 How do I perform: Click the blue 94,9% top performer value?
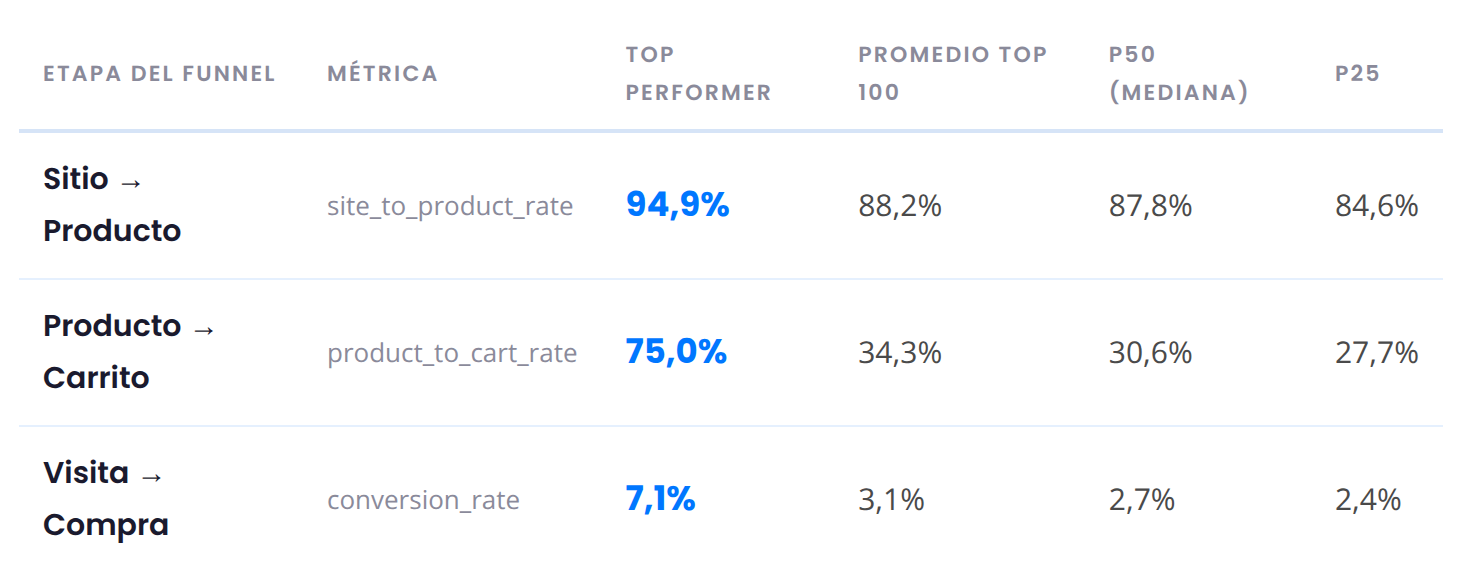point(678,205)
